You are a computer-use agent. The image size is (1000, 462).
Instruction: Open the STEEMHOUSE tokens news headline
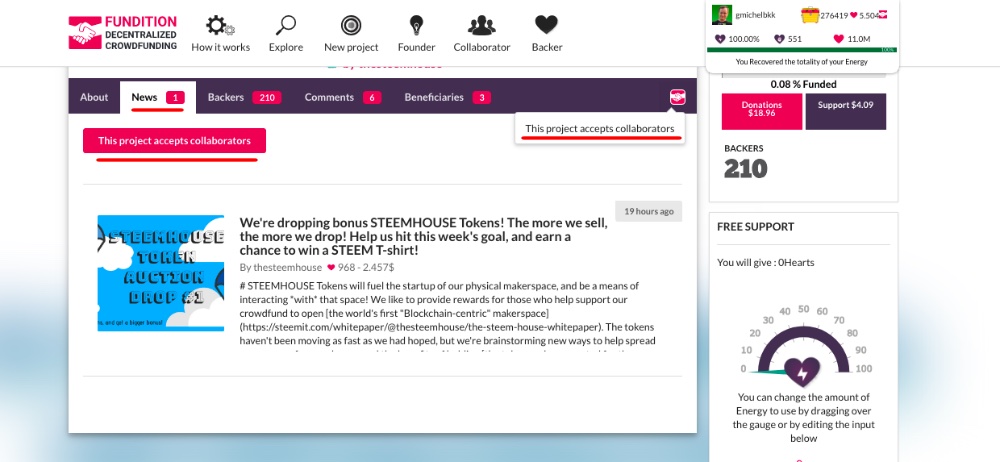pyautogui.click(x=423, y=237)
